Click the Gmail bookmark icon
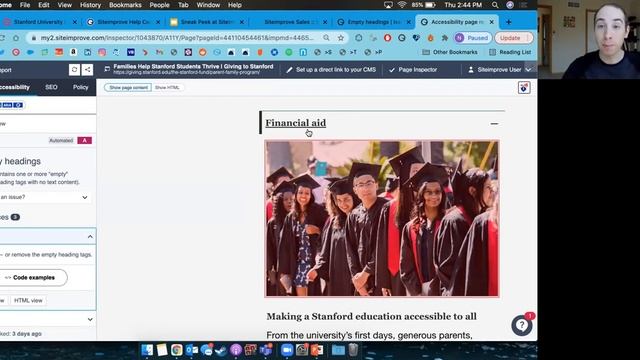The image size is (640, 360). coord(160,52)
